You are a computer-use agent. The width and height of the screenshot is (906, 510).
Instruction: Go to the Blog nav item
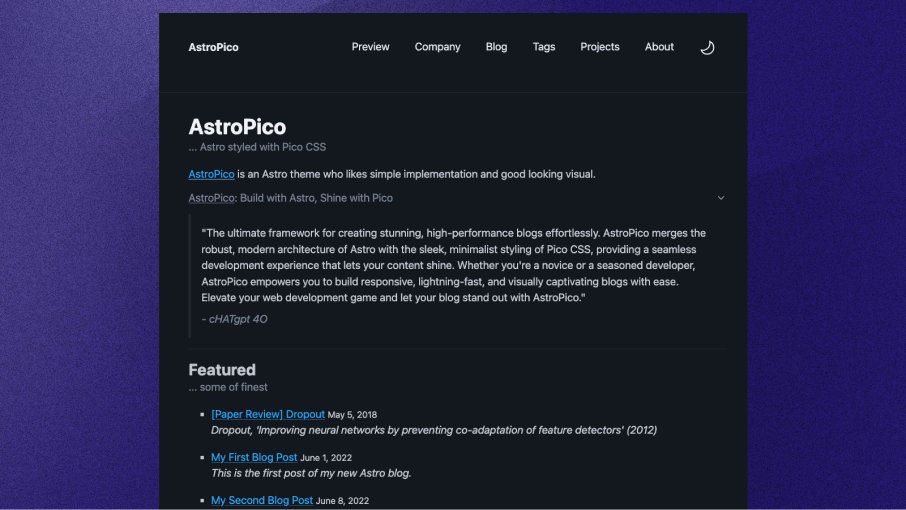tap(496, 47)
